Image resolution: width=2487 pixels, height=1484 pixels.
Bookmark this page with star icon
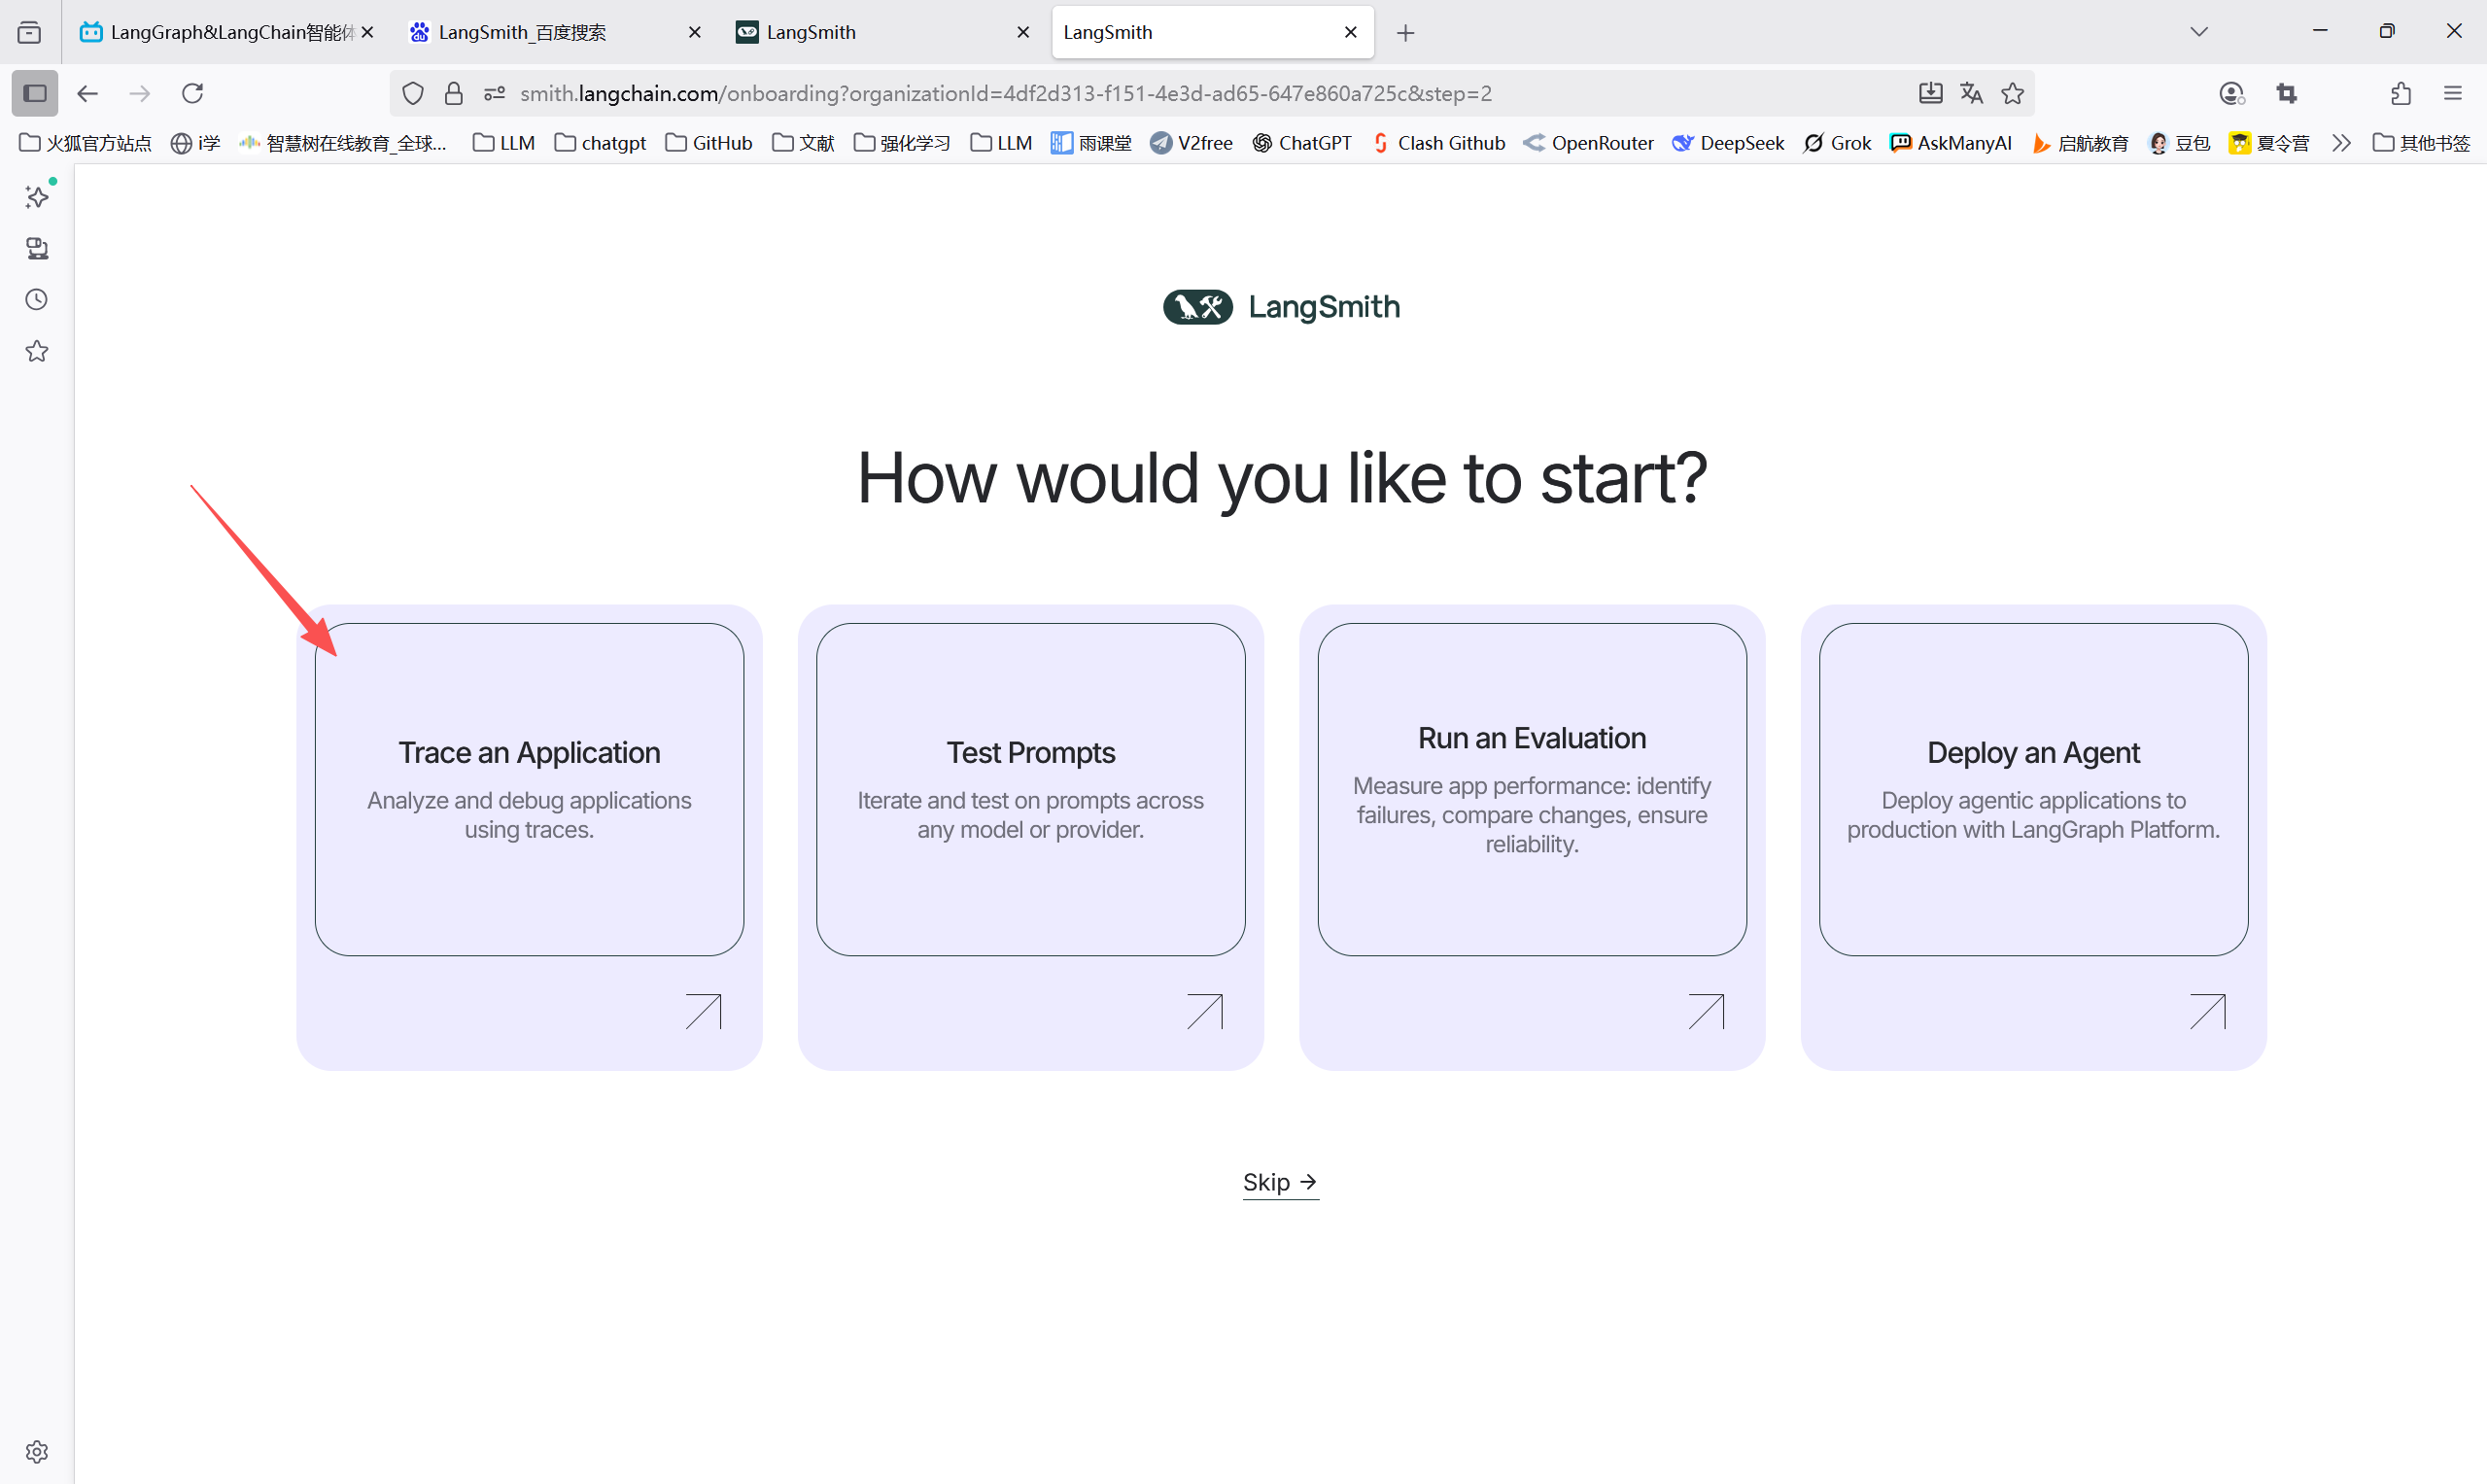[2013, 93]
